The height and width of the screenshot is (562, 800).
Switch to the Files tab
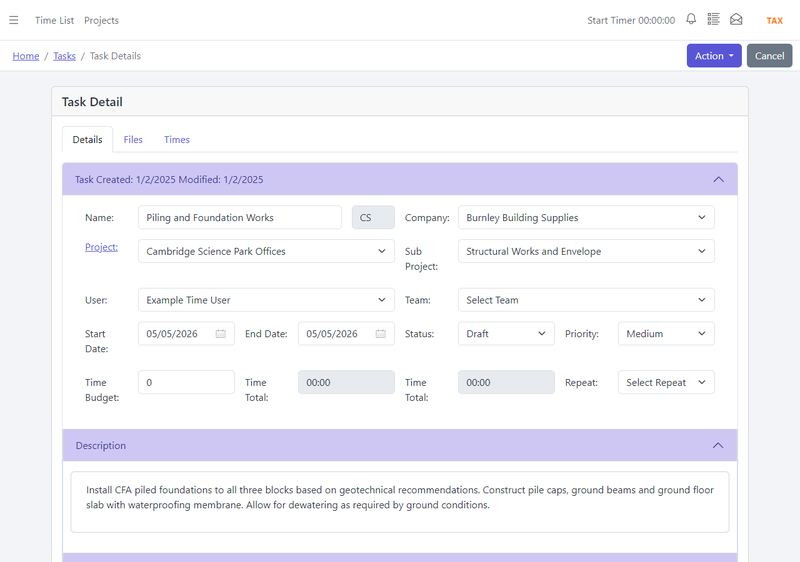[133, 140]
